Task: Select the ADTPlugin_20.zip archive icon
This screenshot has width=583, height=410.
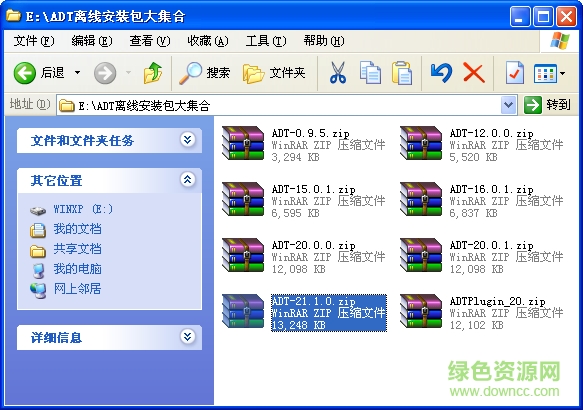Action: click(x=421, y=311)
